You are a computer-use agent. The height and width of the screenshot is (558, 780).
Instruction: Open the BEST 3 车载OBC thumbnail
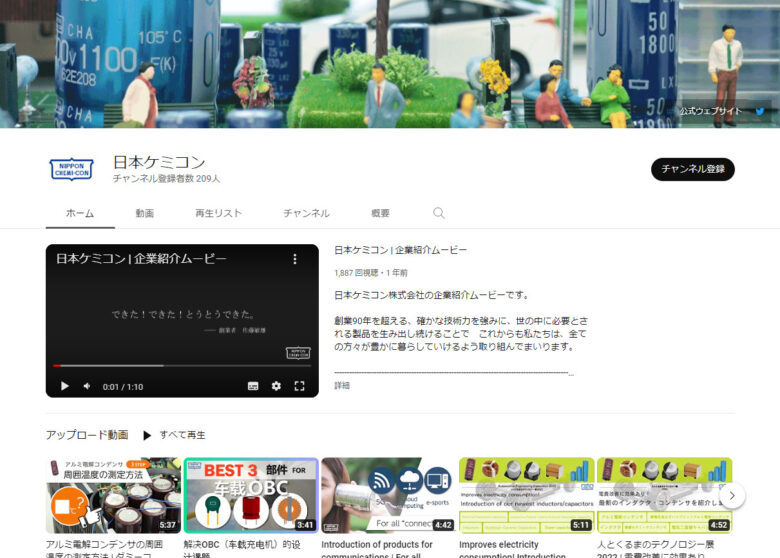pyautogui.click(x=251, y=495)
